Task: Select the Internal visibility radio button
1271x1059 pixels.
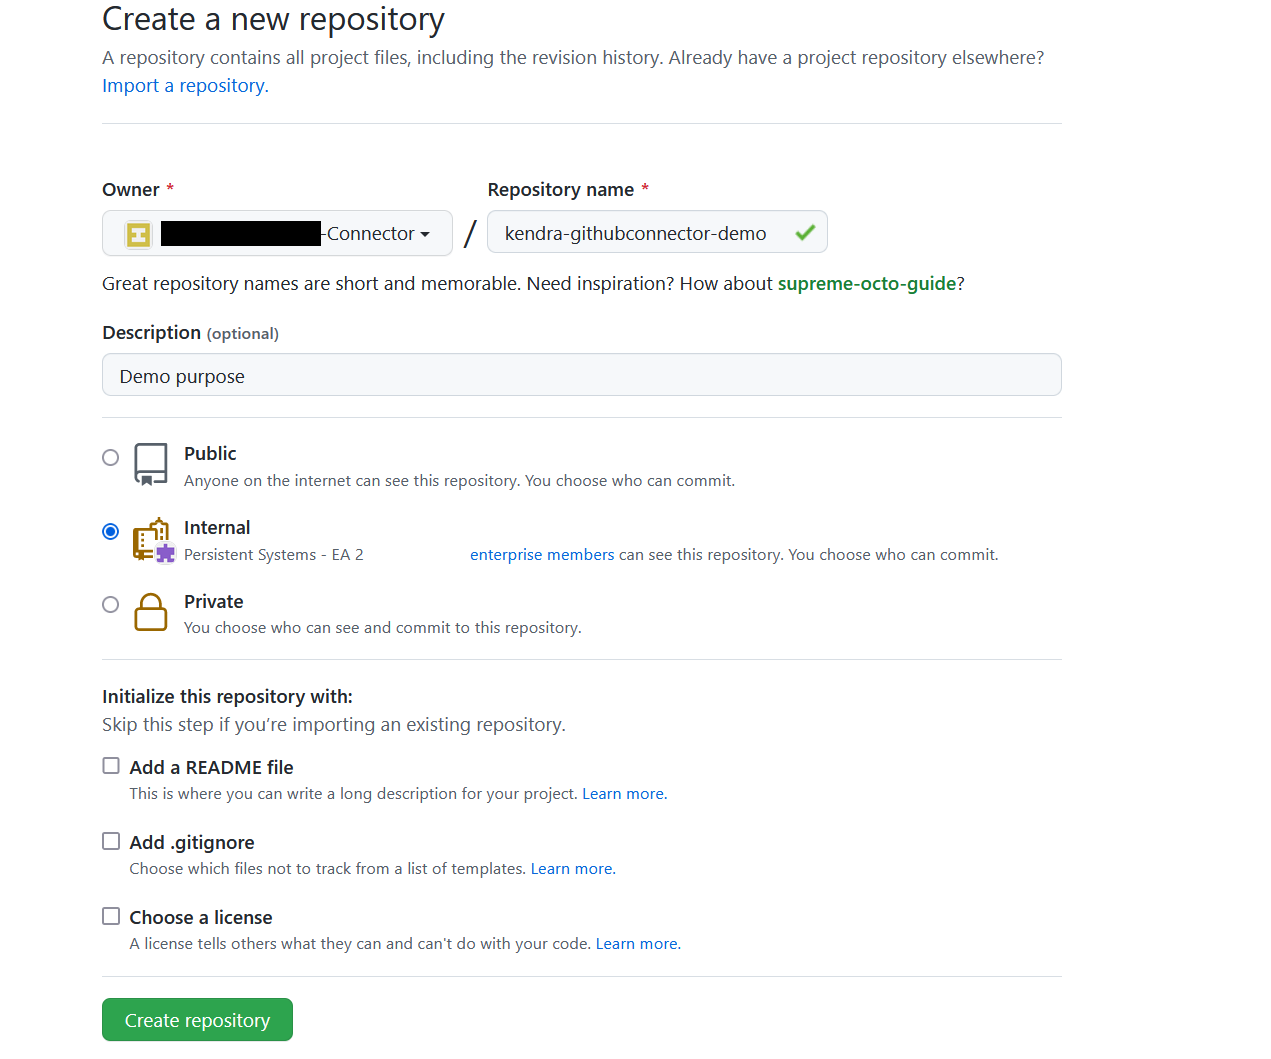Action: tap(111, 531)
